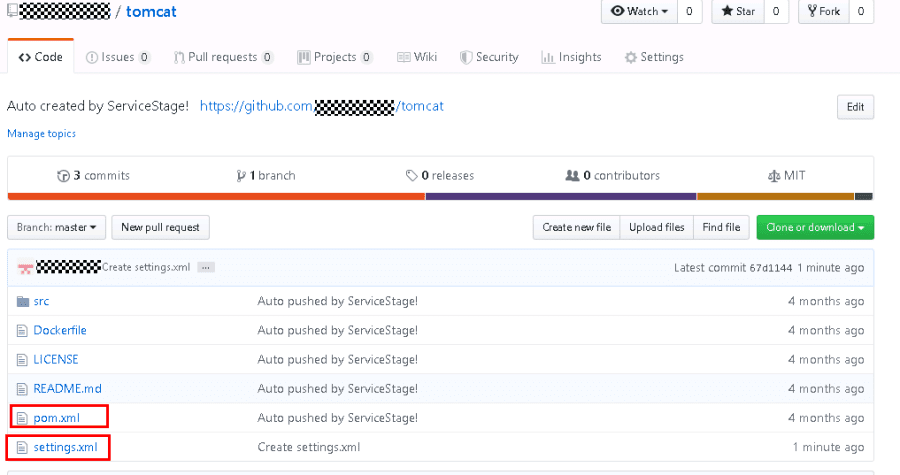900x475 pixels.
Task: Open the settings.xml file
Action: point(65,447)
